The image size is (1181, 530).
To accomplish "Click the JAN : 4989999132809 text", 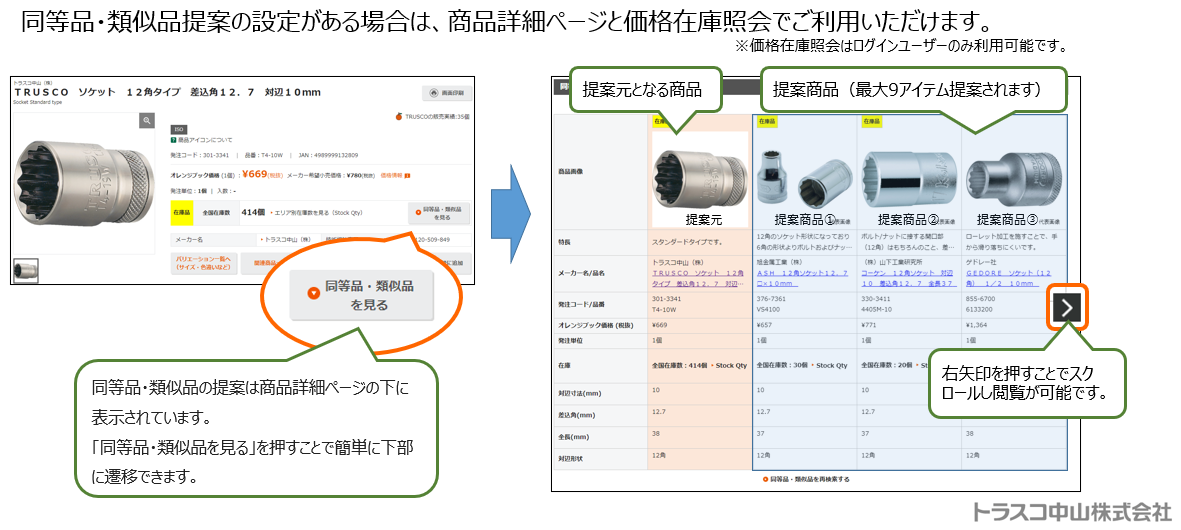I will pyautogui.click(x=328, y=155).
